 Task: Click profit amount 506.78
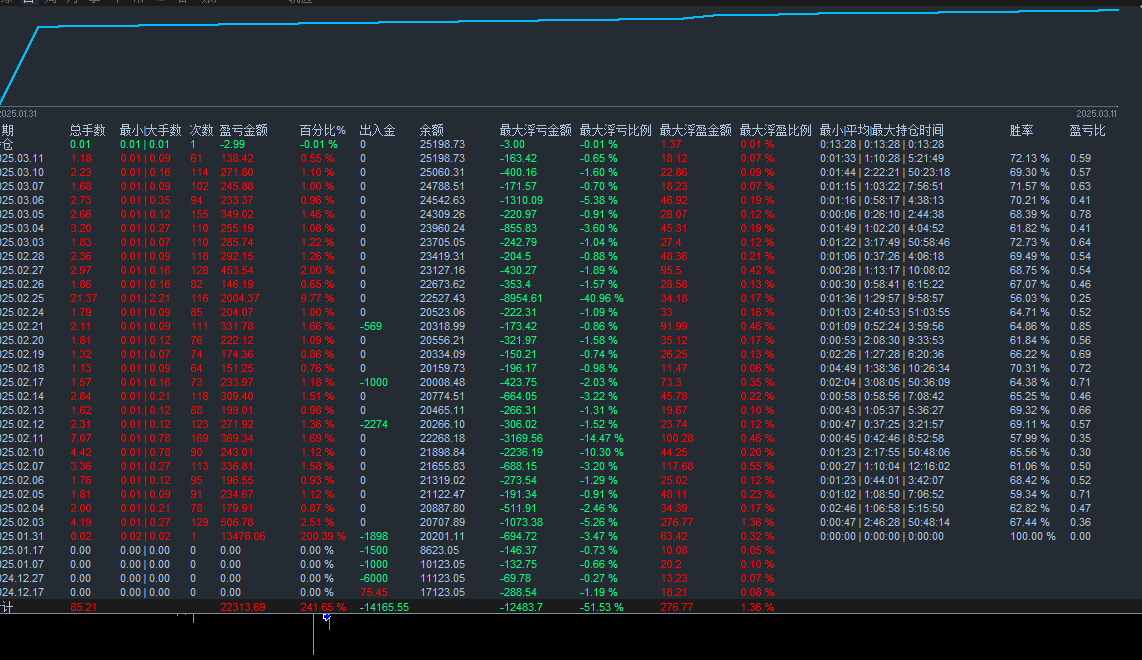pos(237,522)
